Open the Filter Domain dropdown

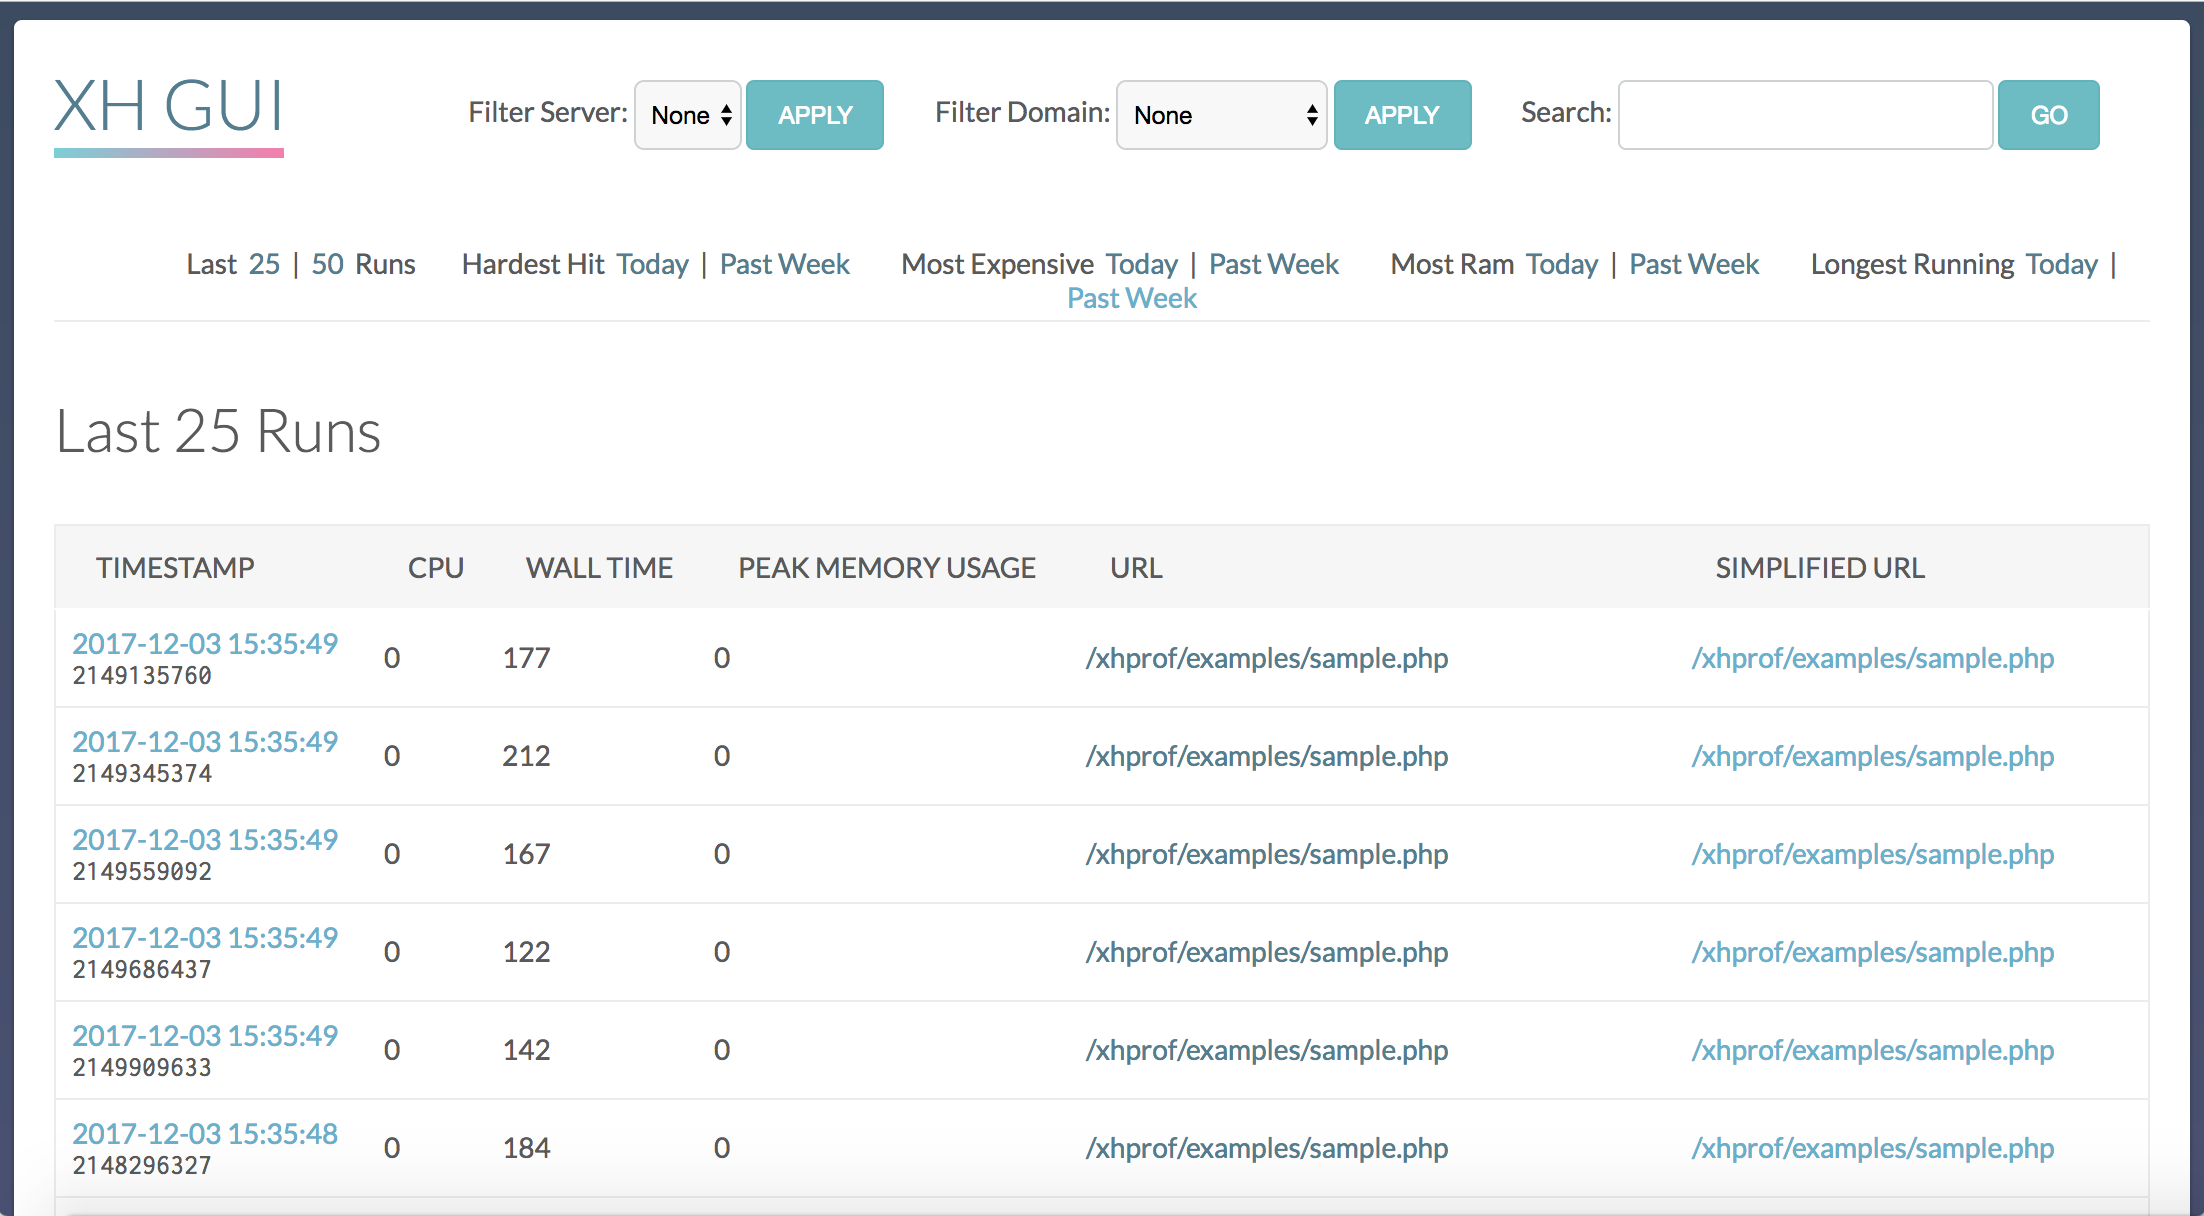(1221, 115)
